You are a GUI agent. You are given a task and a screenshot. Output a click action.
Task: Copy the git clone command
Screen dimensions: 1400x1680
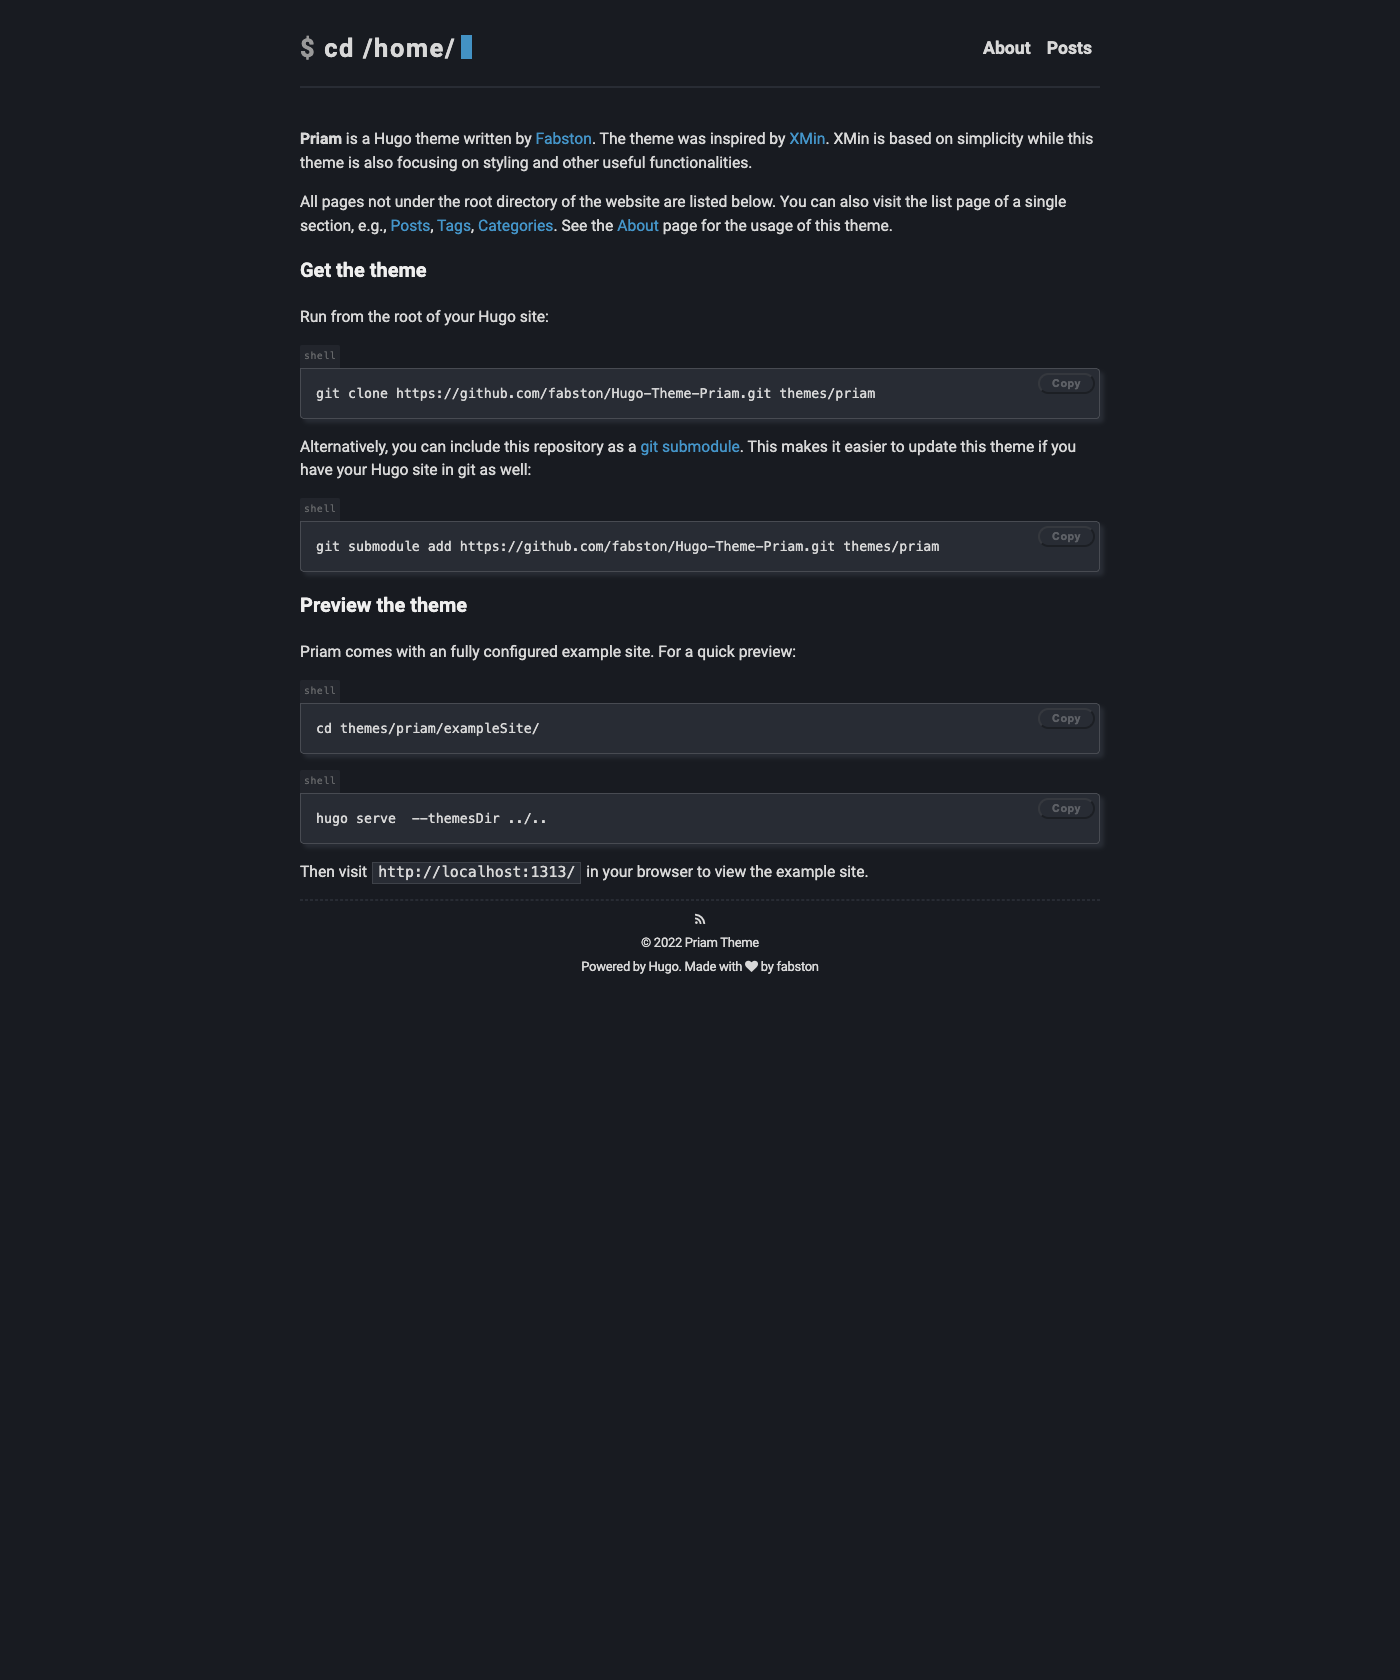[1066, 383]
